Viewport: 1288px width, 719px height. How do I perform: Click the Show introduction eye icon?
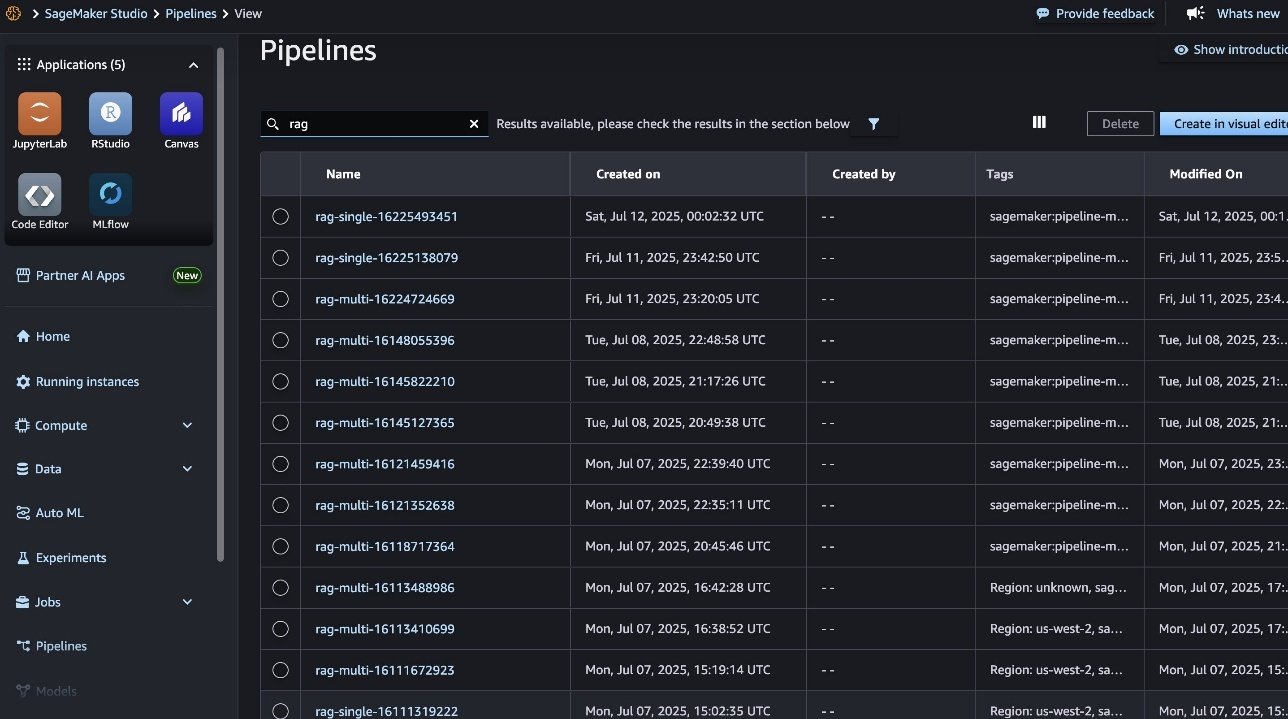click(x=1181, y=50)
